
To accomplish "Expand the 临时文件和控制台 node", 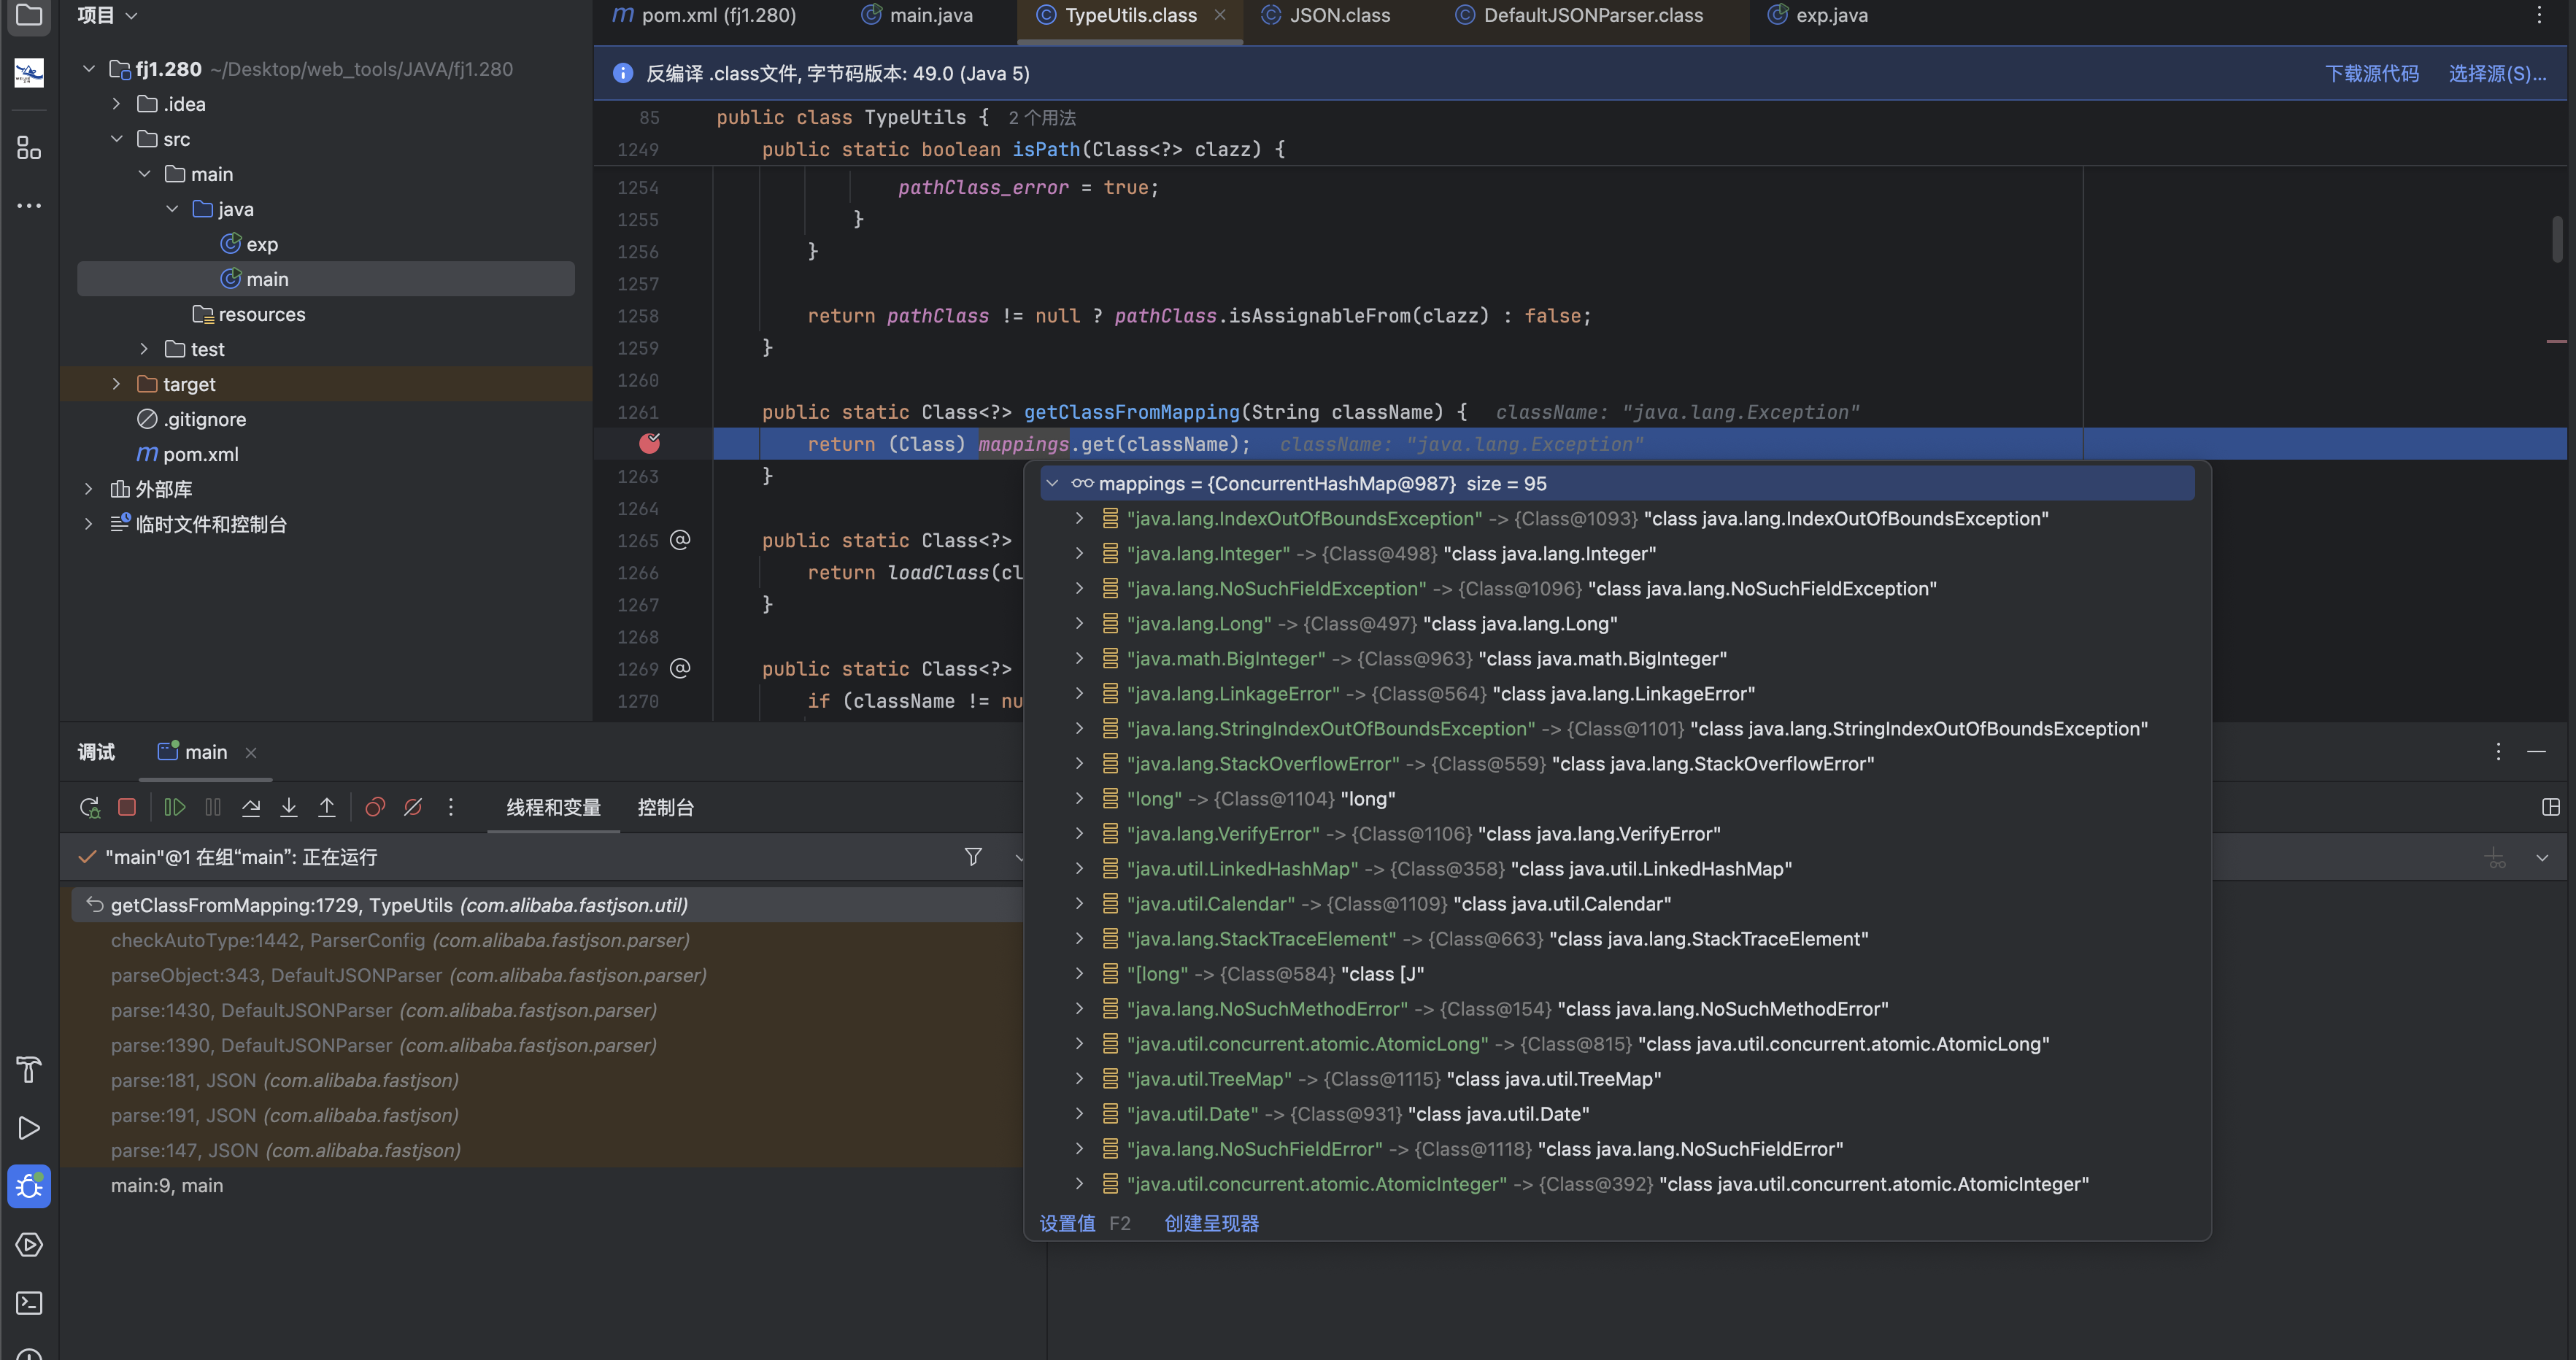I will tap(89, 524).
